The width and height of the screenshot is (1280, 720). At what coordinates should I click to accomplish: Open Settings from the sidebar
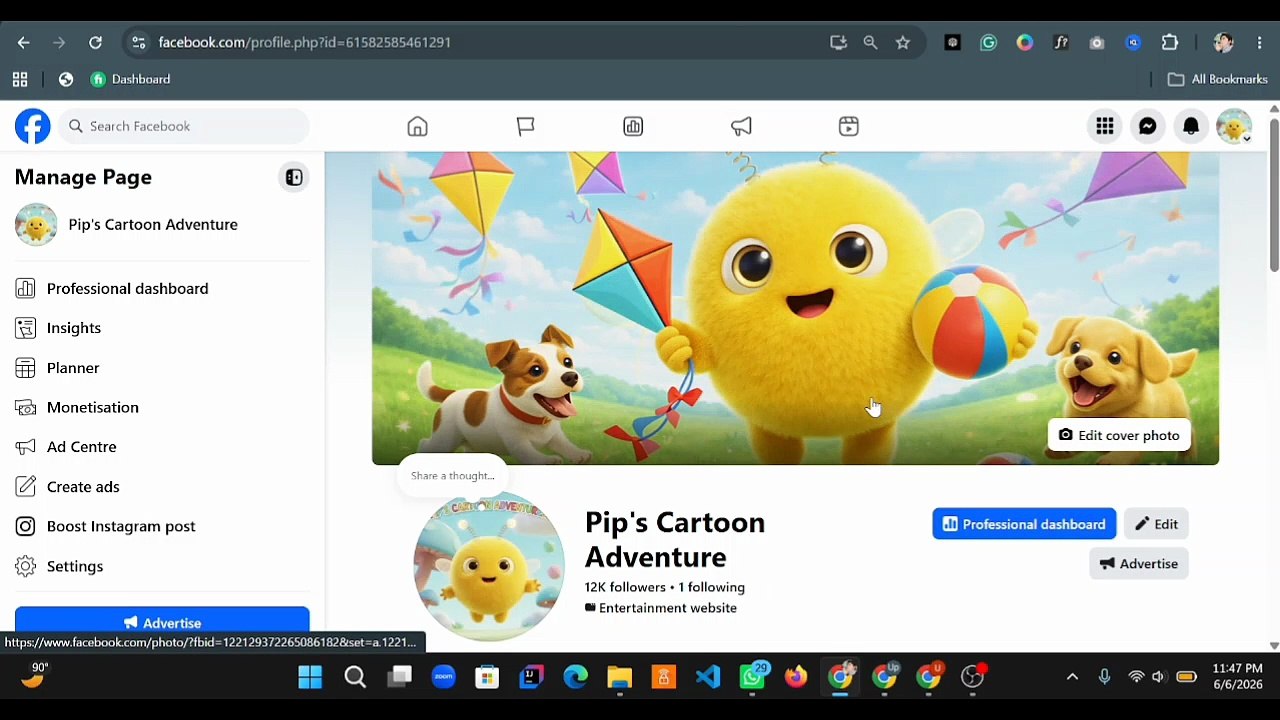[x=162, y=566]
